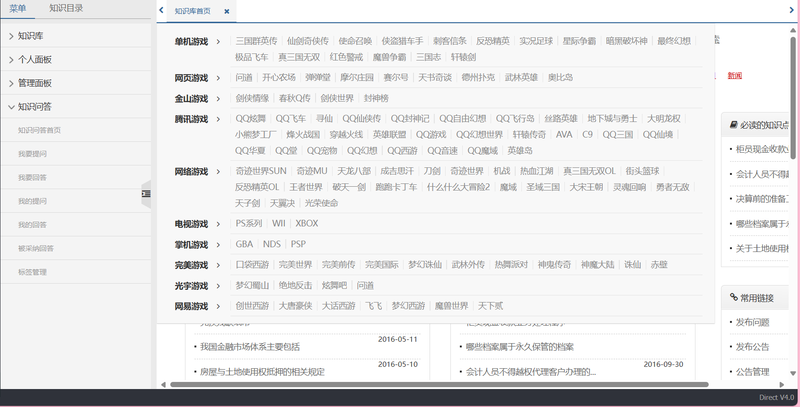Switch to the 知识目录 sidebar tab
Viewport: 800px width, 407px height.
tap(66, 8)
